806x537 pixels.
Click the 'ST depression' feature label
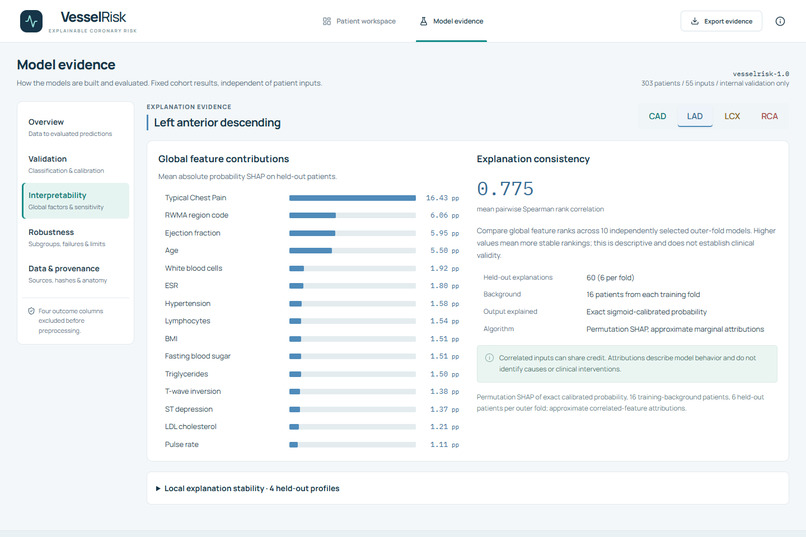tap(189, 409)
